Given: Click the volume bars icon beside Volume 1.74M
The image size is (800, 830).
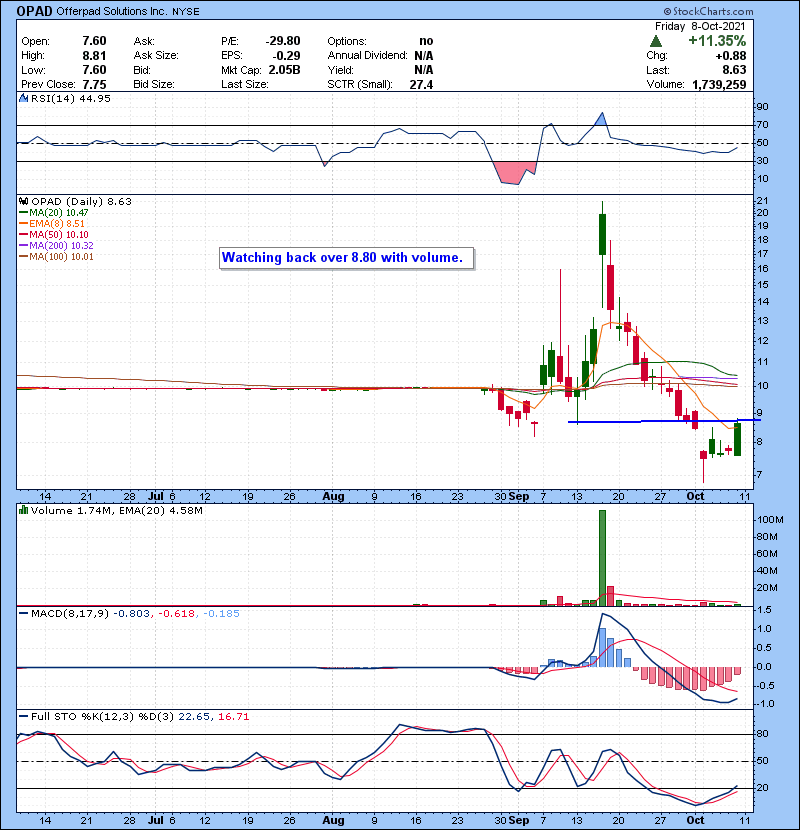Looking at the screenshot, I should [x=23, y=510].
